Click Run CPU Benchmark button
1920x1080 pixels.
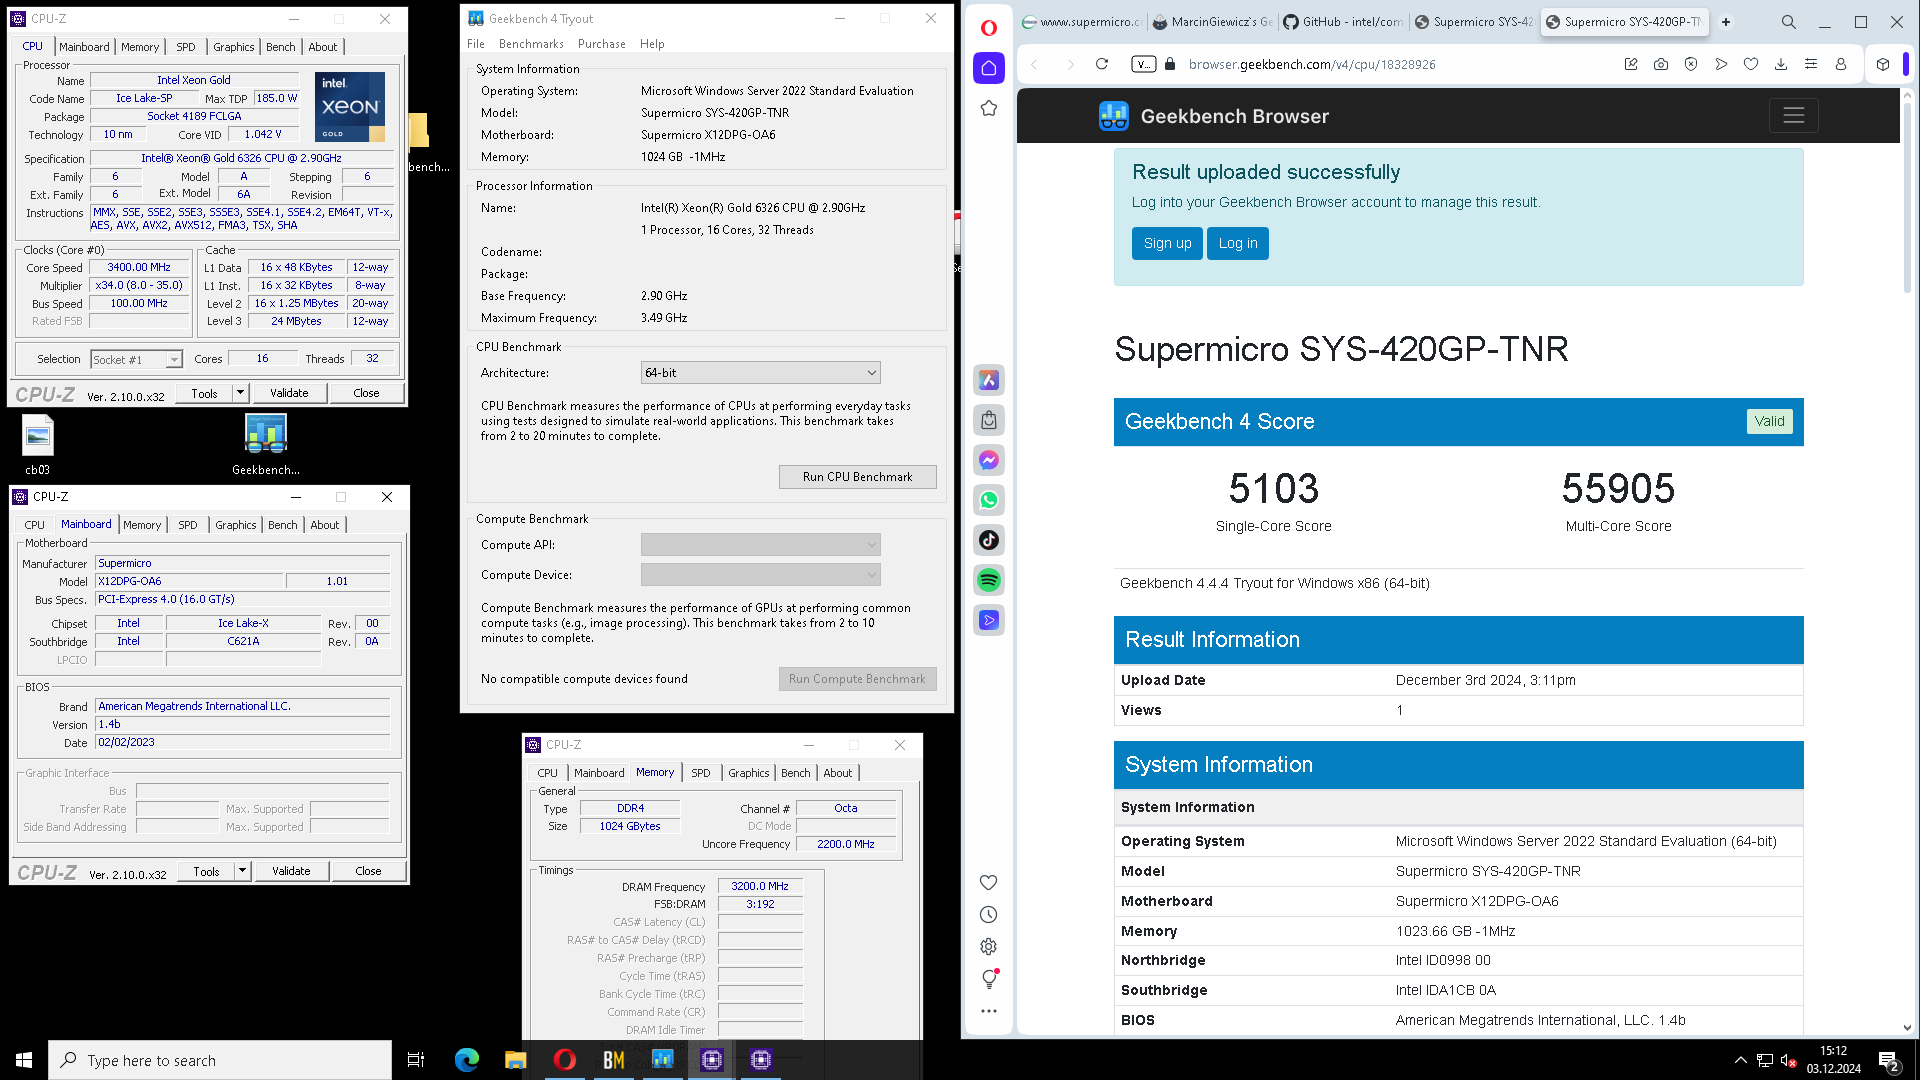coord(858,477)
